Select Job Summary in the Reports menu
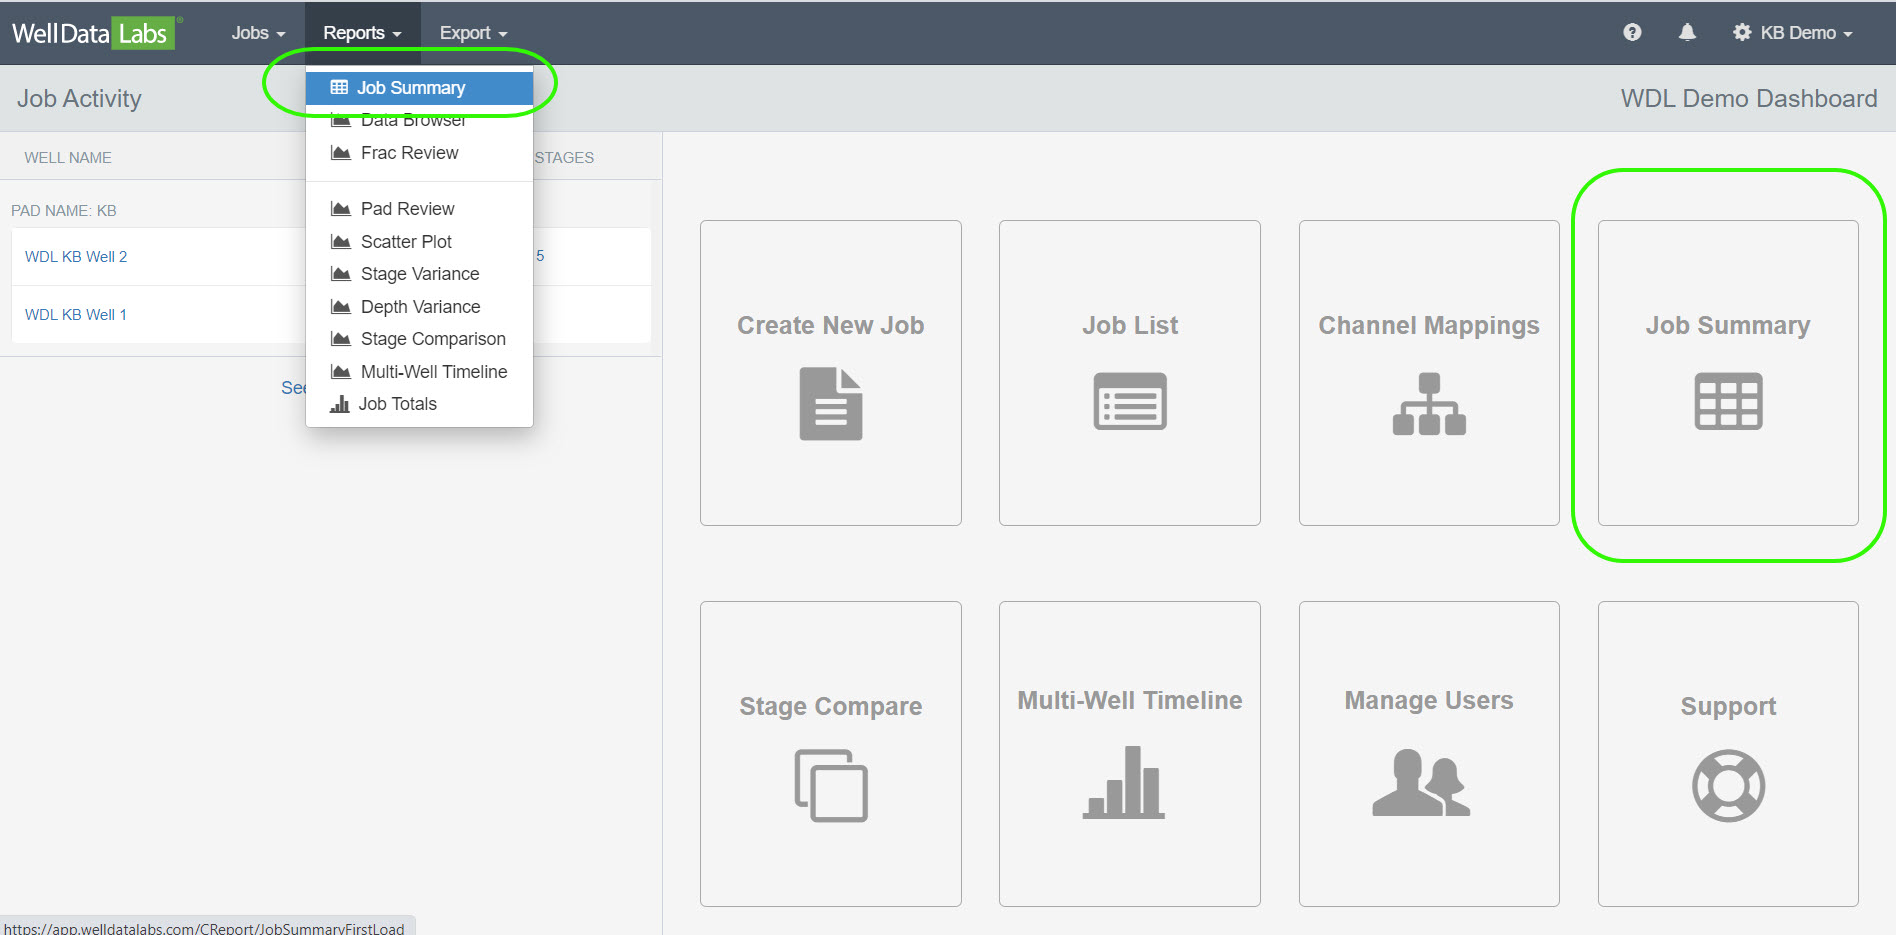1896x935 pixels. pos(419,88)
